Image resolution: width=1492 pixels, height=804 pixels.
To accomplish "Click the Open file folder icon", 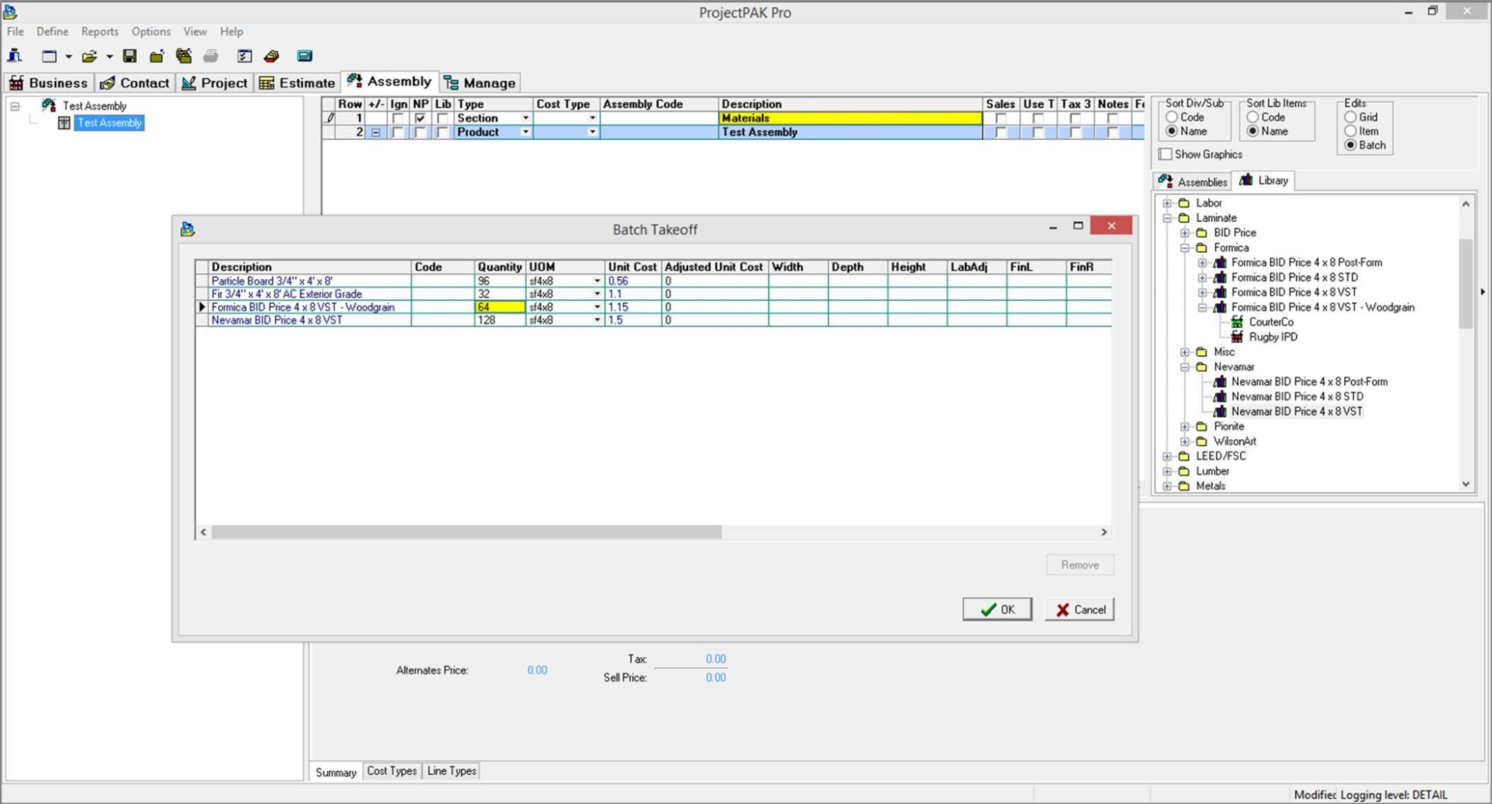I will point(88,56).
